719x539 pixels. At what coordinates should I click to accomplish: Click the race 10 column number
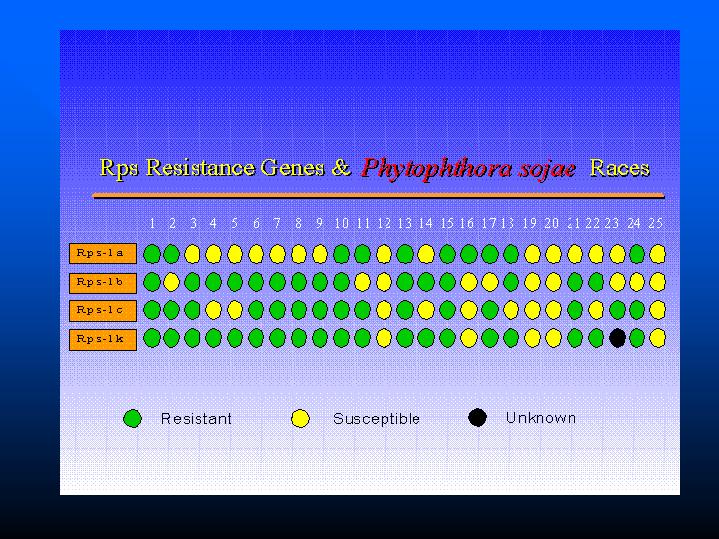pyautogui.click(x=341, y=223)
